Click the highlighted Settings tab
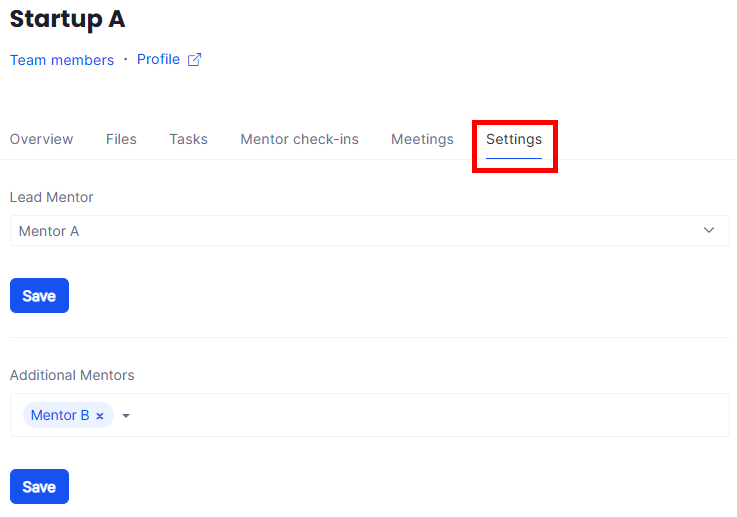 (514, 140)
